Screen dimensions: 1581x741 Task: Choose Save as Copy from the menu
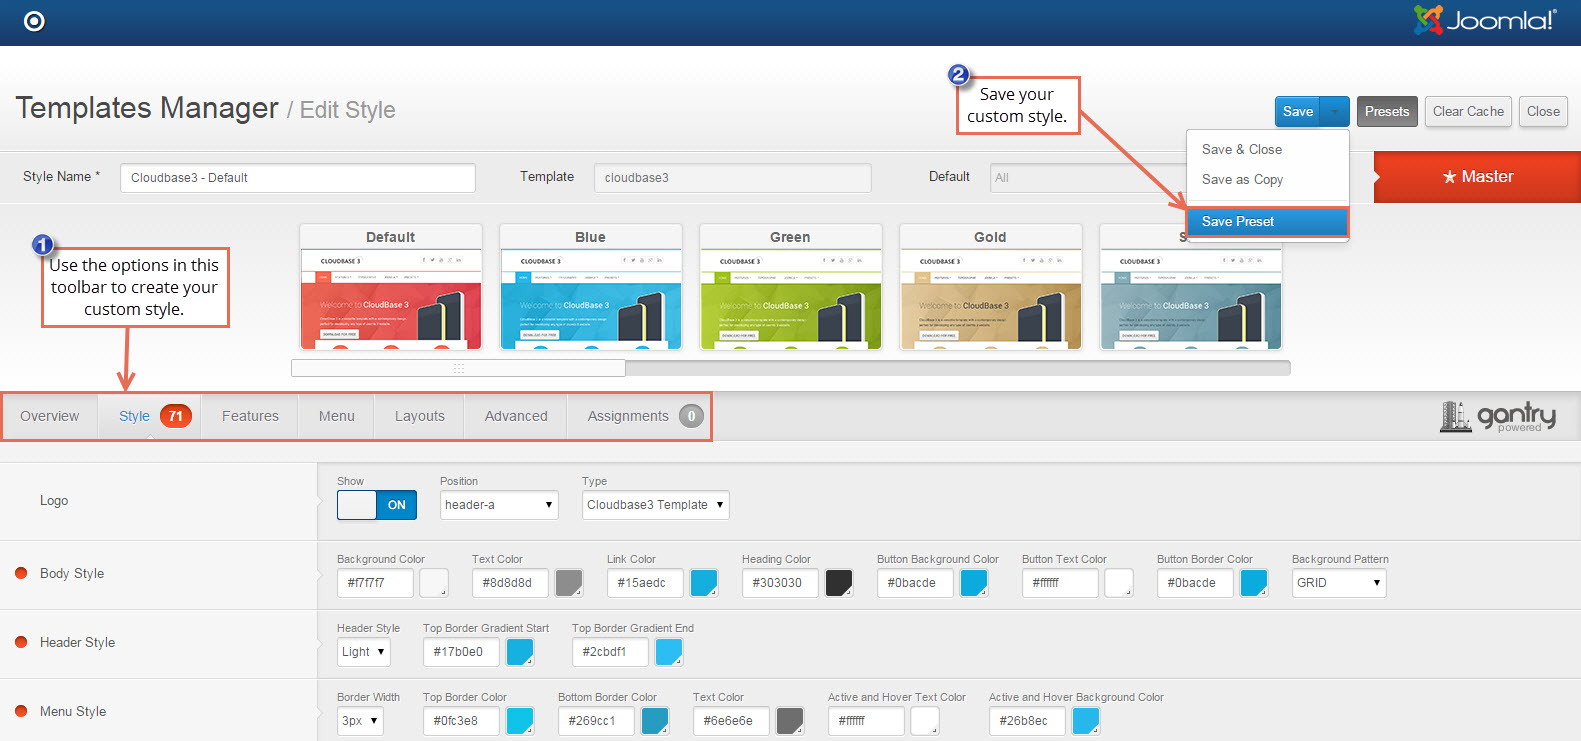click(x=1268, y=179)
